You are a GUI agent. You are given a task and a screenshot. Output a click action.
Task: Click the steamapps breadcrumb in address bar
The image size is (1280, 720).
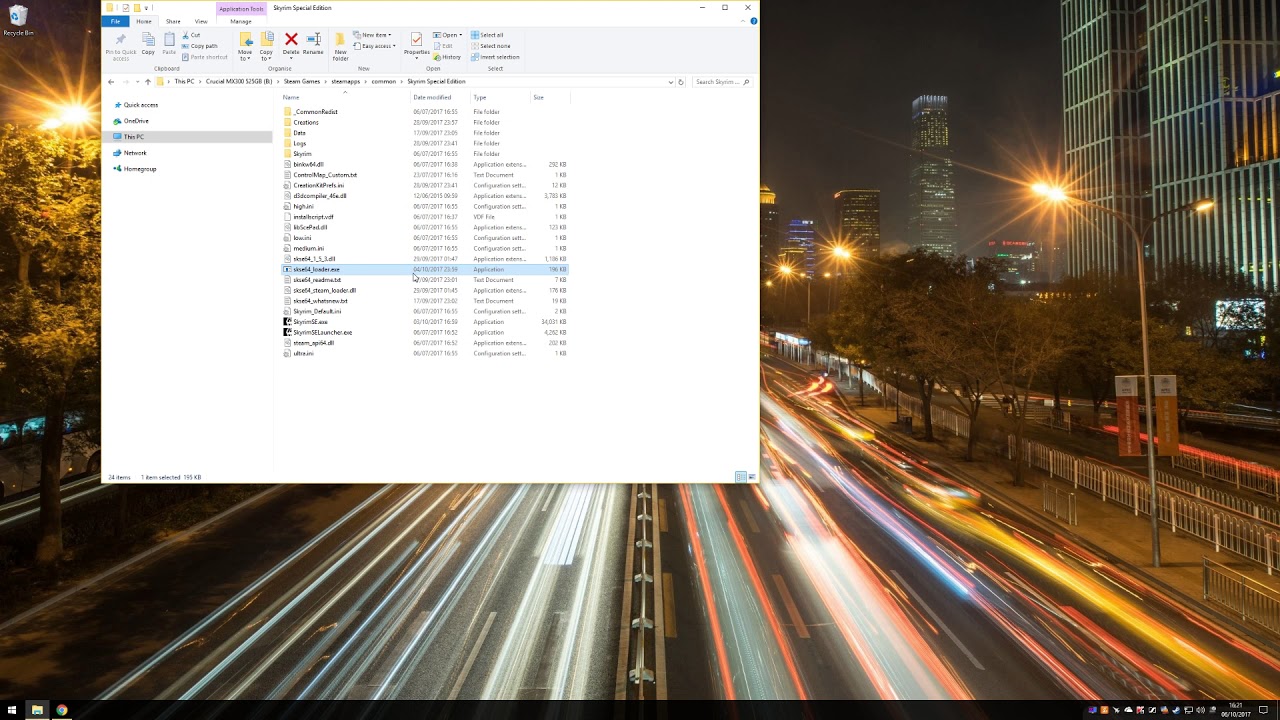(x=345, y=82)
